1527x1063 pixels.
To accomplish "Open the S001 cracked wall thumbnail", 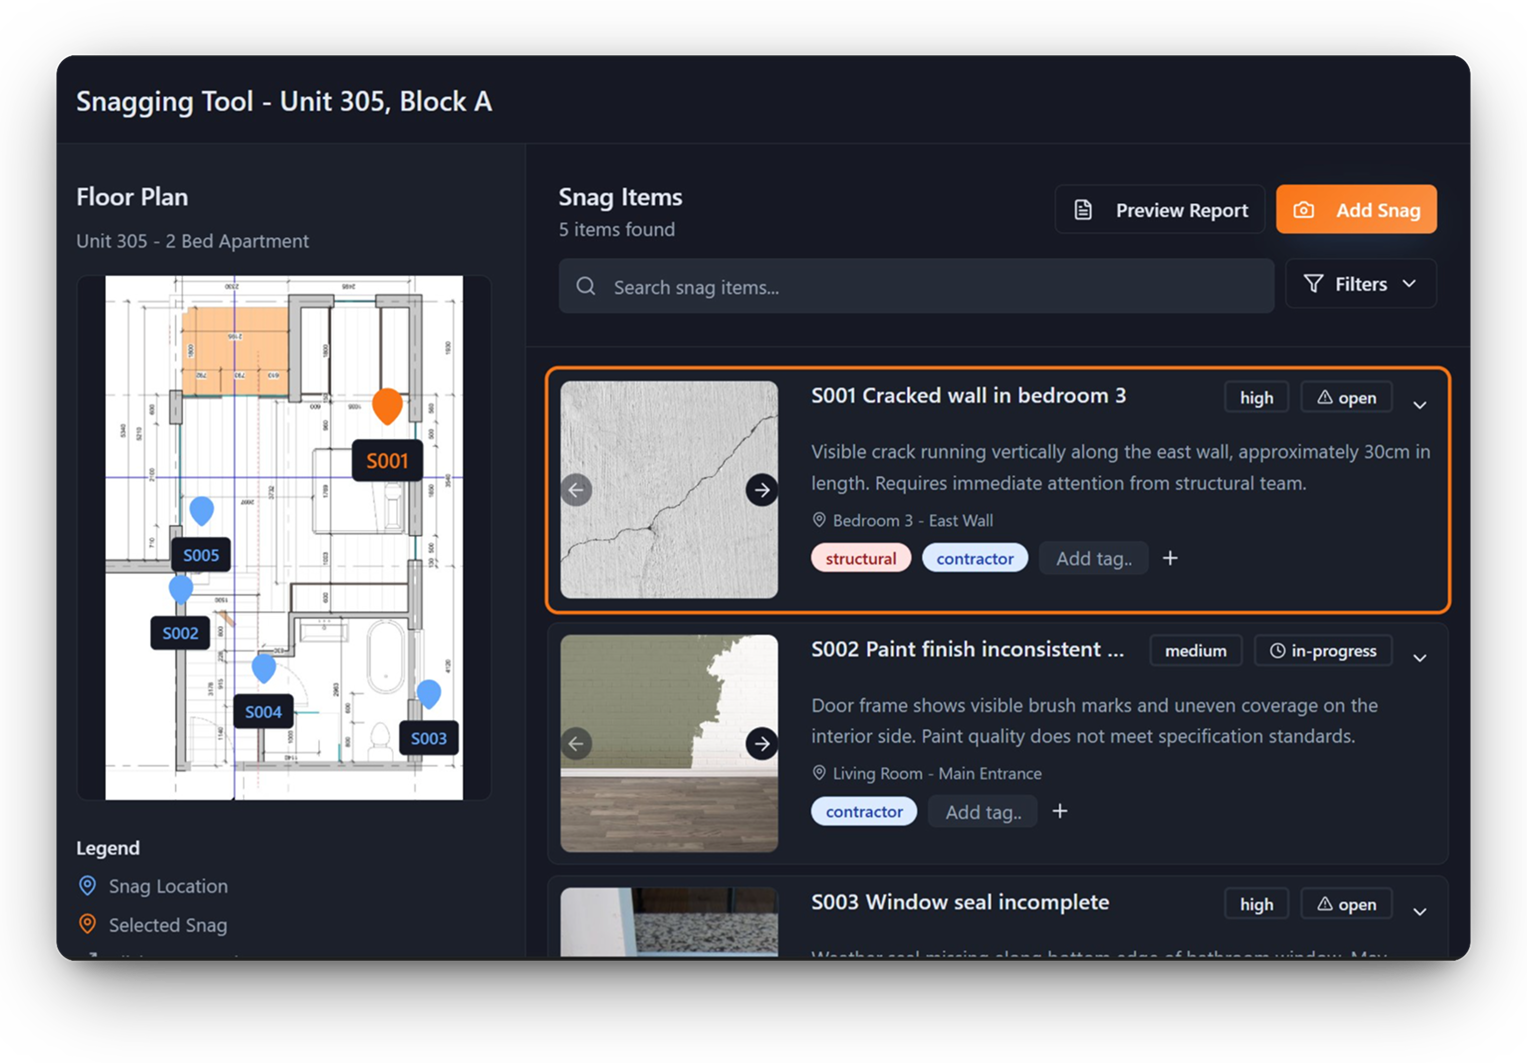I will click(669, 490).
